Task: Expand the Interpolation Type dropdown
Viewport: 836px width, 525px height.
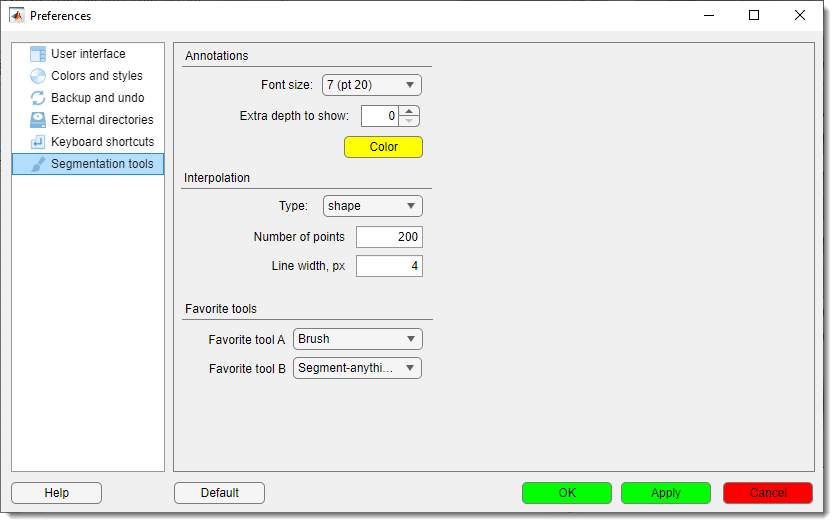Action: (x=372, y=206)
